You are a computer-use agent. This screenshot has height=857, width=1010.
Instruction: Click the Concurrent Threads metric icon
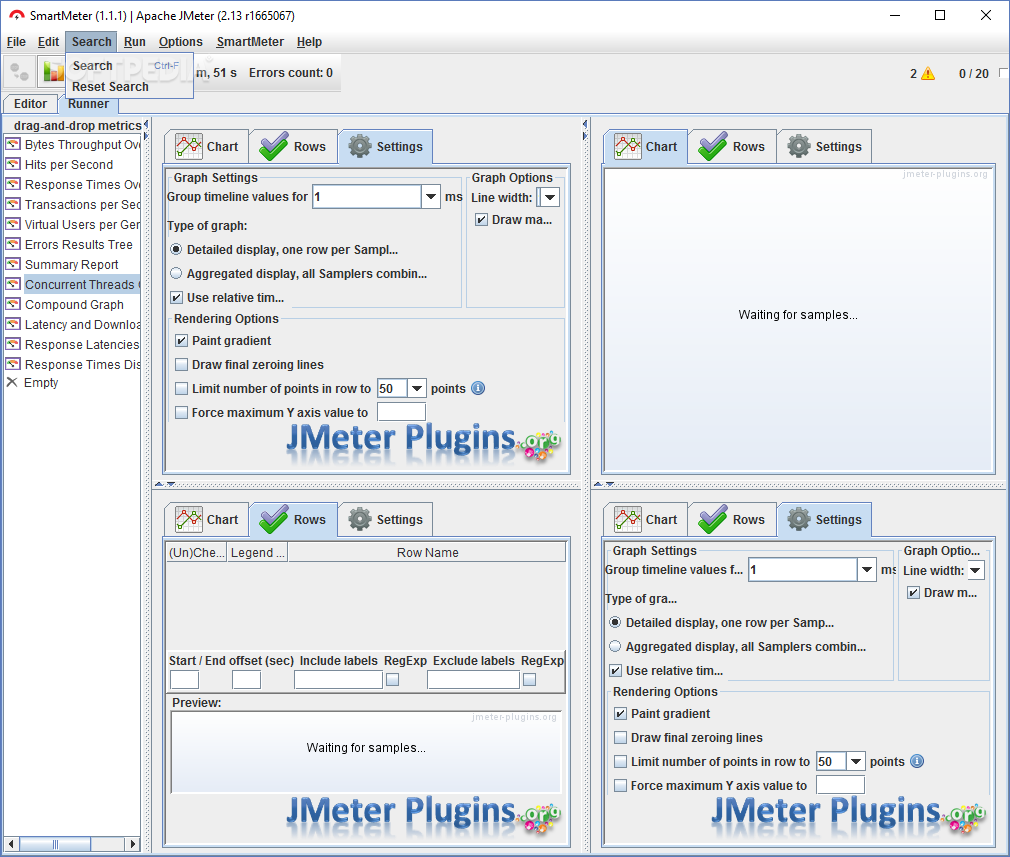click(13, 284)
